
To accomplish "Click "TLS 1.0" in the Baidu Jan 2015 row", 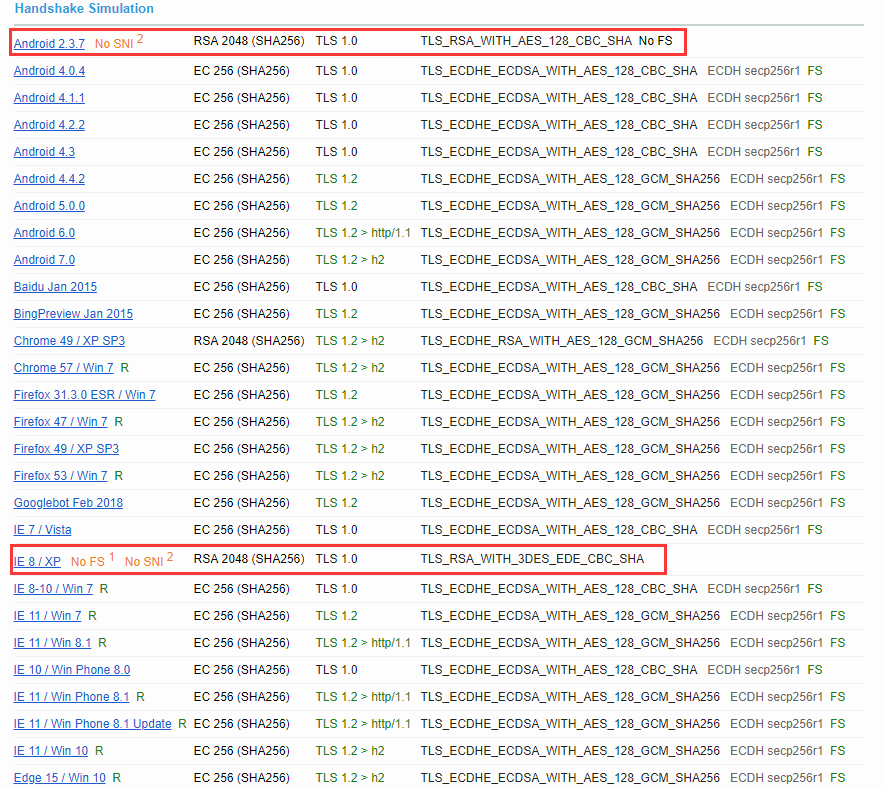I will (x=337, y=287).
